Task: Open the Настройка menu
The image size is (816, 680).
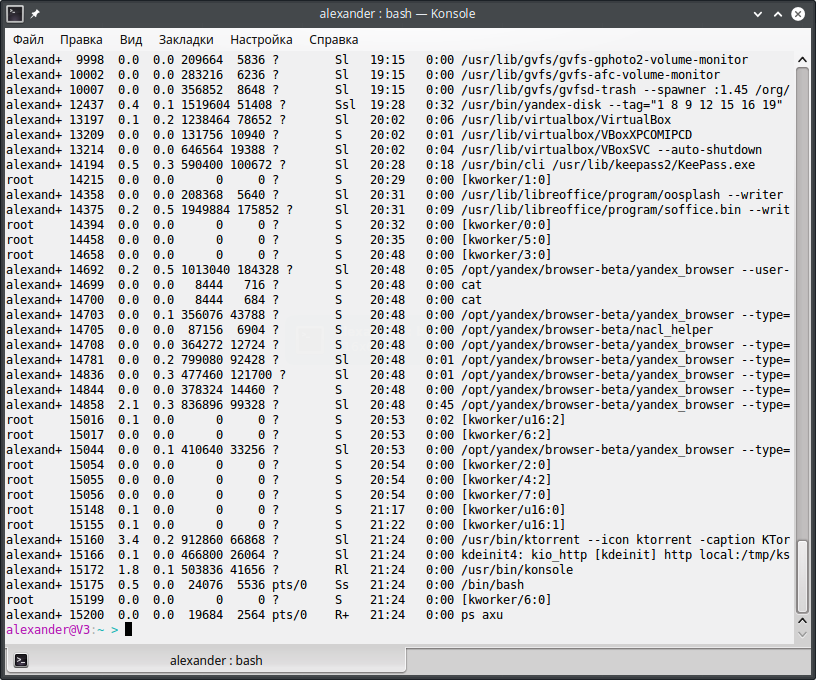Action: (x=261, y=39)
